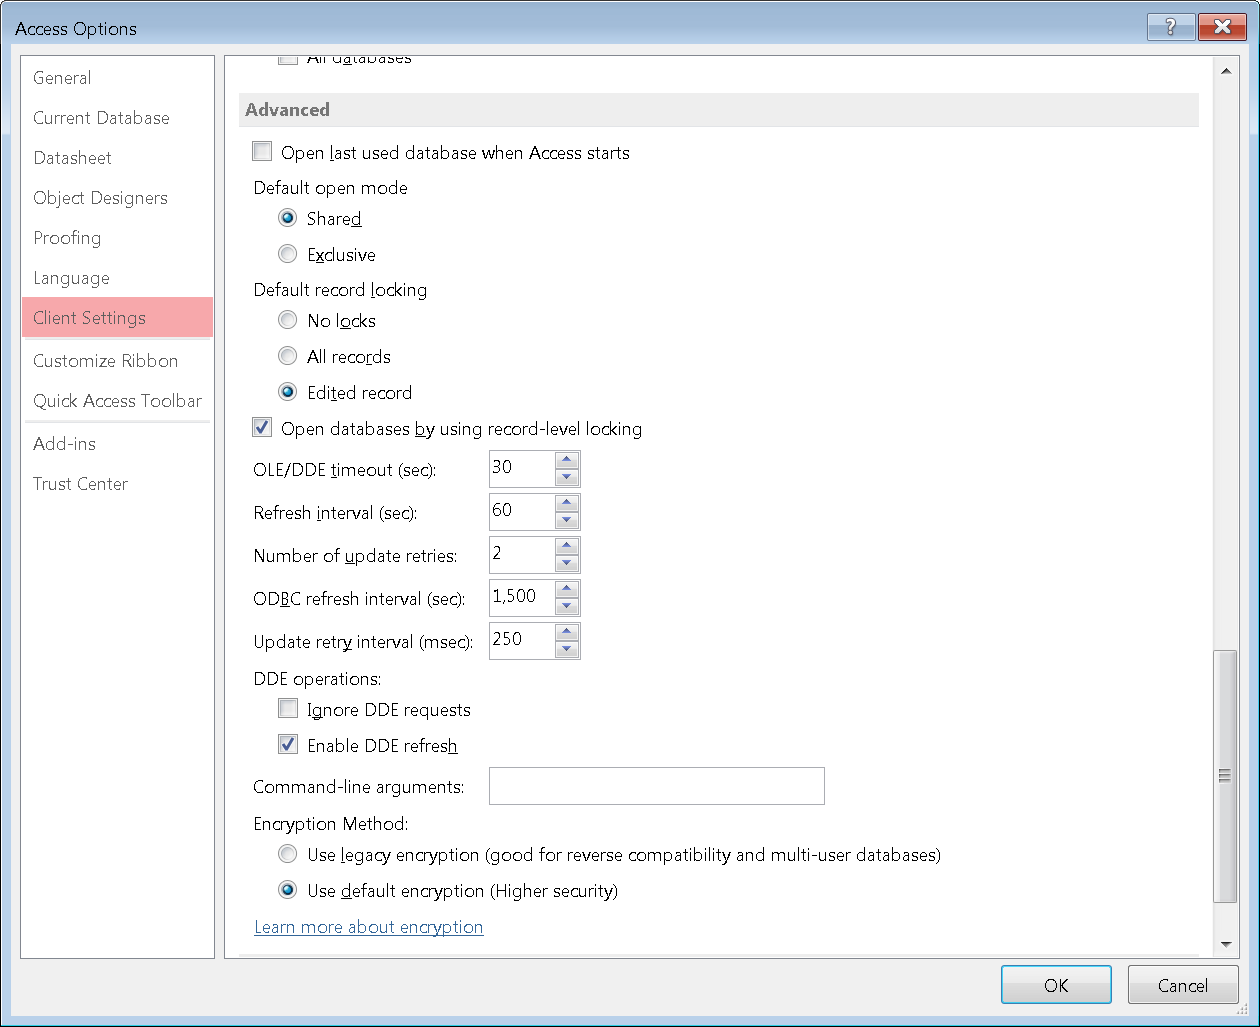The height and width of the screenshot is (1027, 1260).
Task: Click the scrollbar up arrow
Action: (1225, 71)
